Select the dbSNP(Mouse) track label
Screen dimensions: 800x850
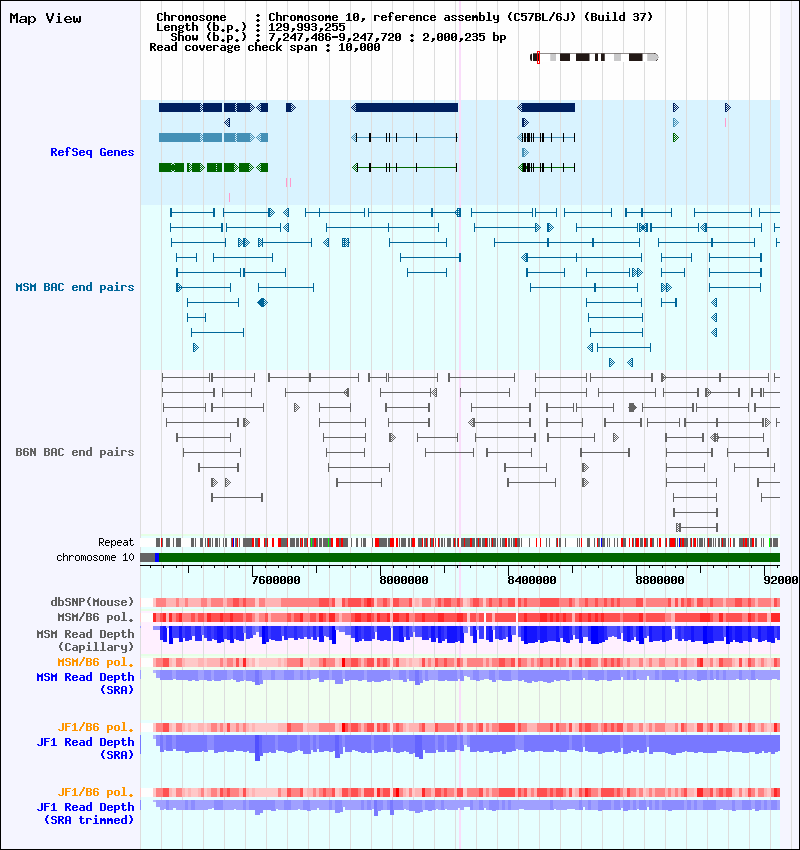click(92, 602)
